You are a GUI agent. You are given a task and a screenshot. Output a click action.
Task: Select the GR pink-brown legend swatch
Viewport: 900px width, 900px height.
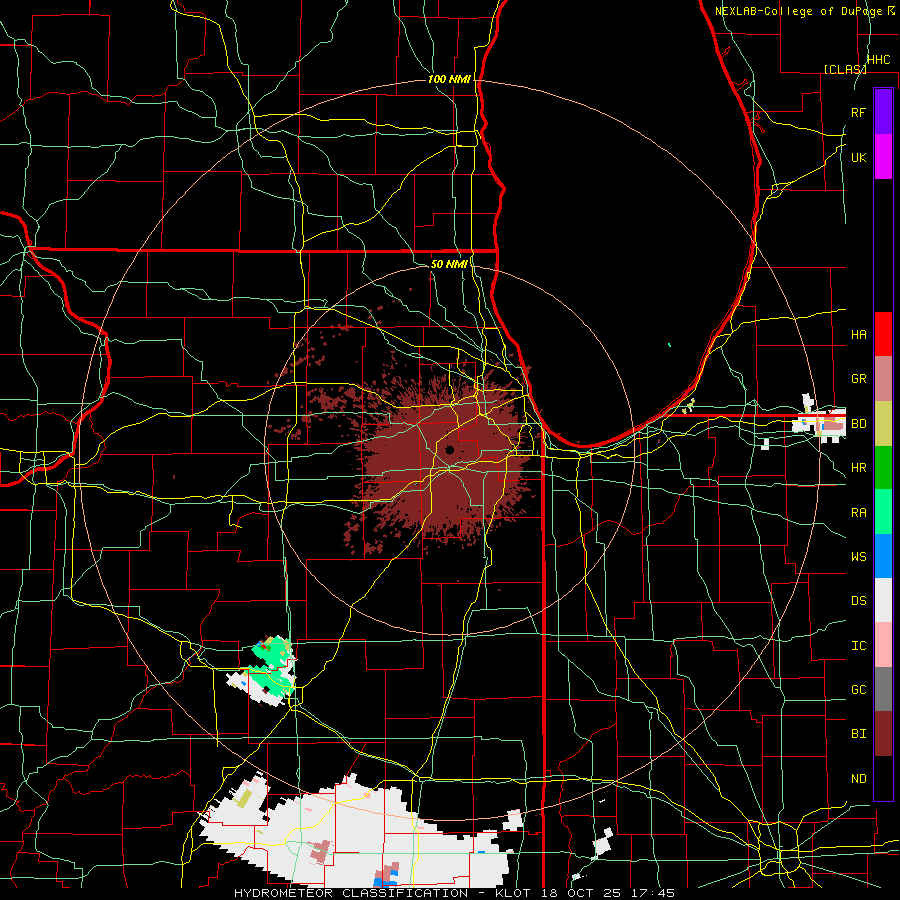coord(883,379)
